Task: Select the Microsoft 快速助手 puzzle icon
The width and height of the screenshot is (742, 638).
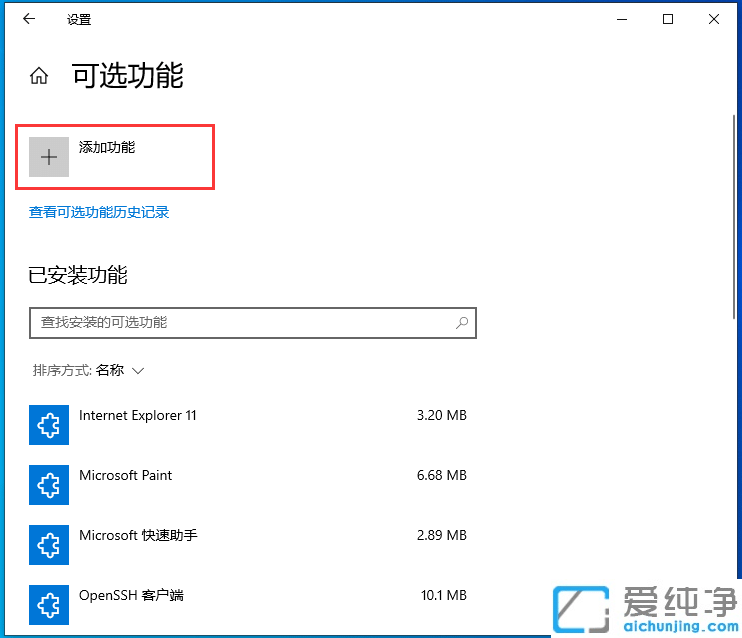Action: [x=49, y=545]
